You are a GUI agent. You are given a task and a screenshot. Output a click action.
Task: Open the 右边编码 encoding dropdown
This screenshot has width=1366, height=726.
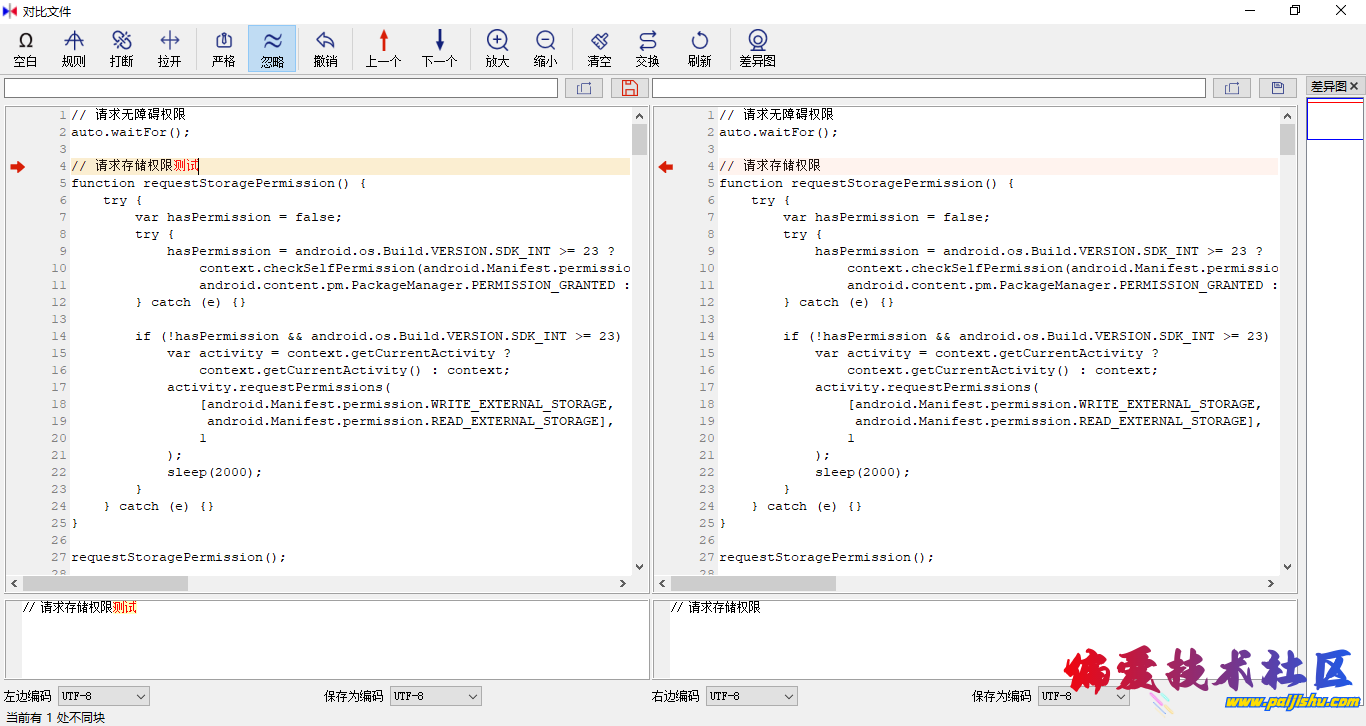[752, 696]
